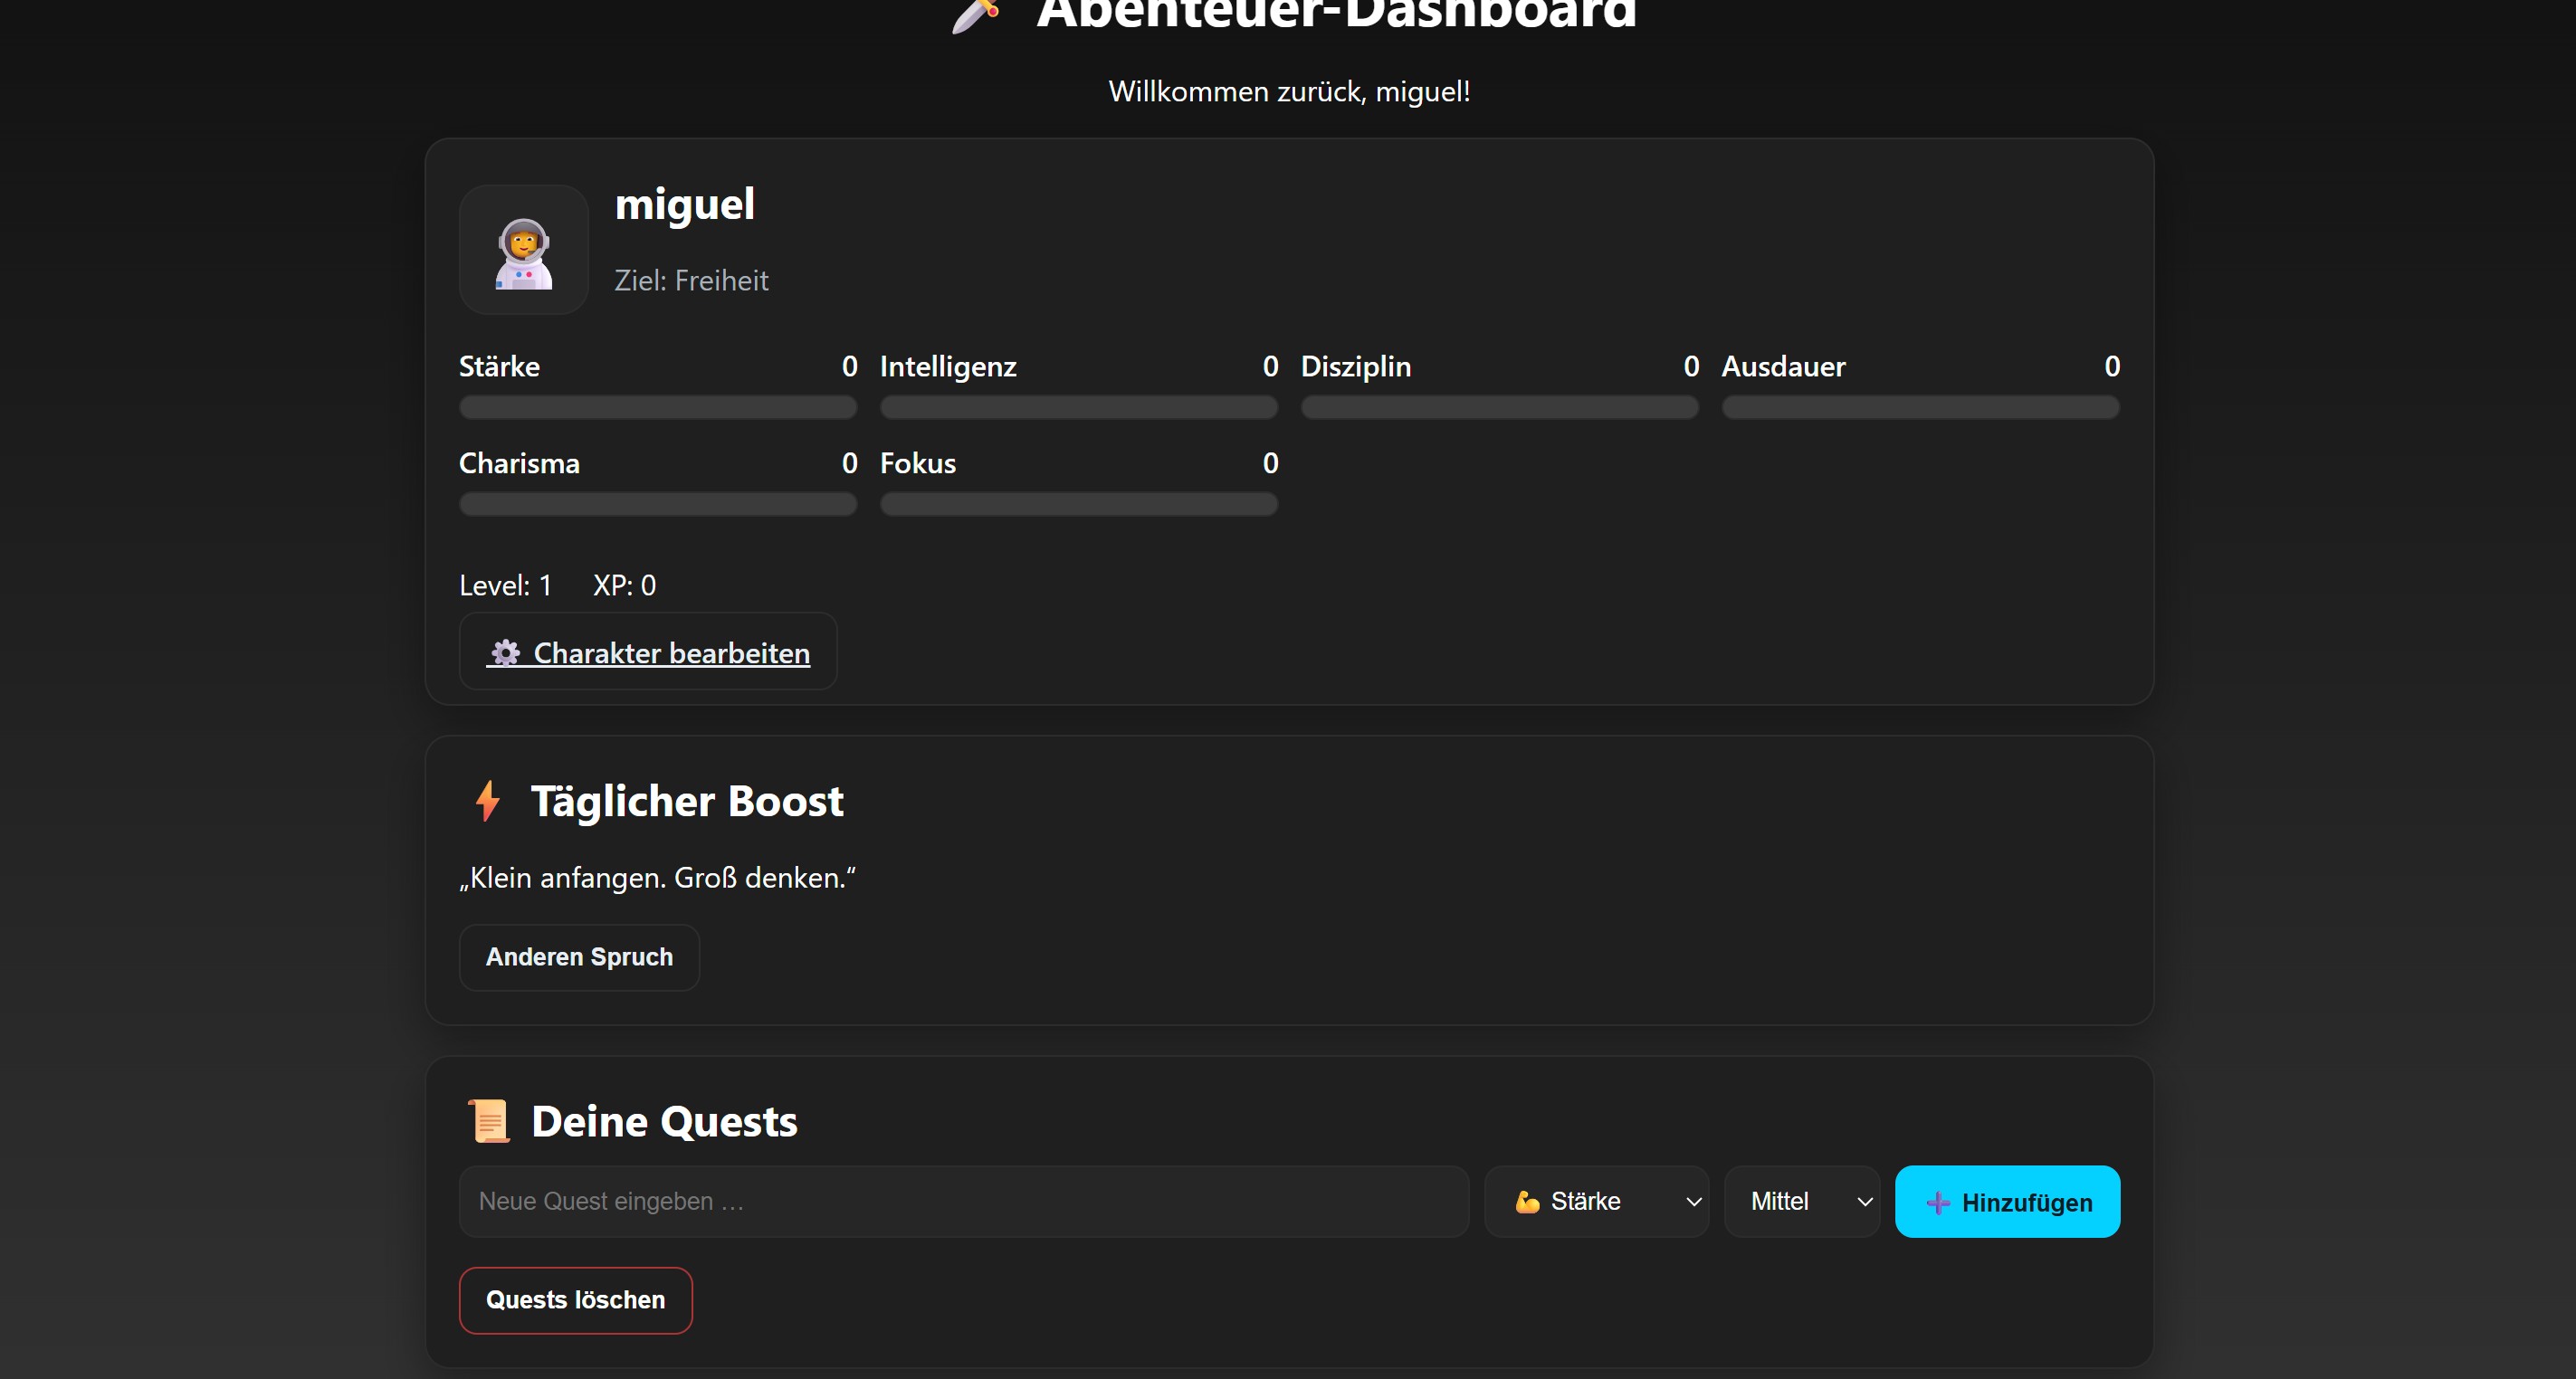Viewport: 2576px width, 1379px height.
Task: Click the Stärke progress bar
Action: 657,407
